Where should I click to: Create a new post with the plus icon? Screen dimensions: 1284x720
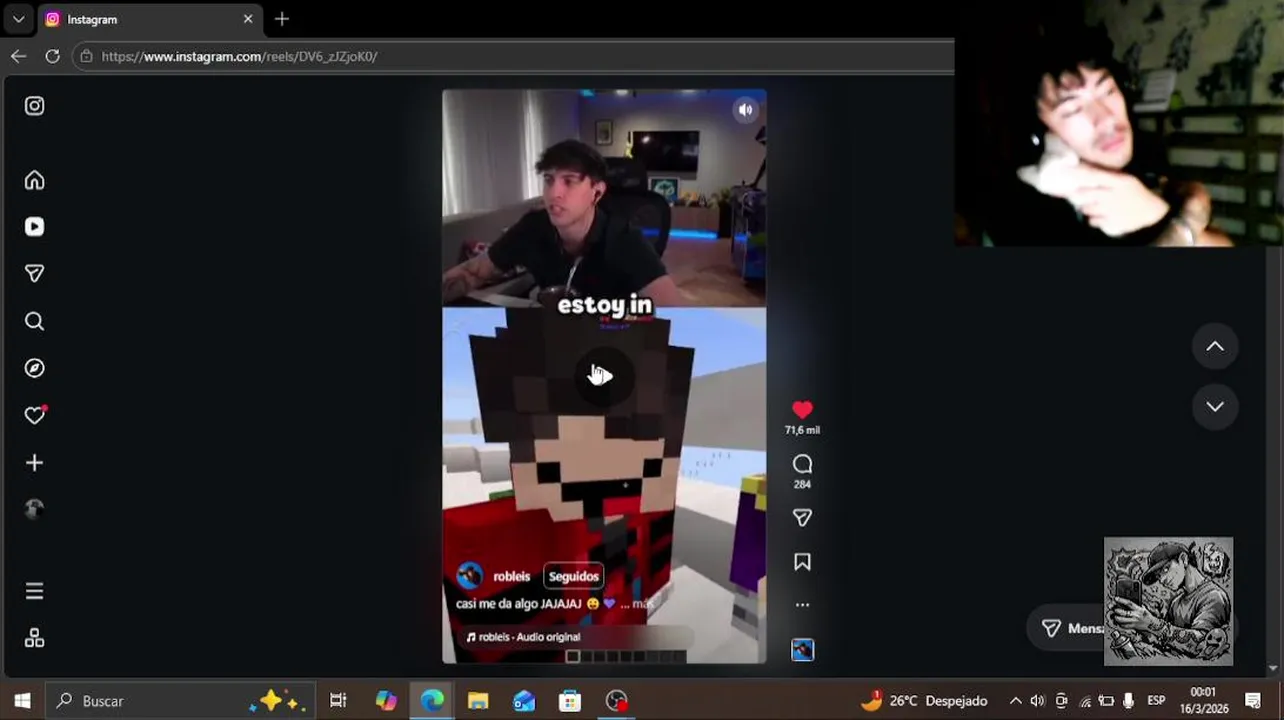tap(34, 463)
